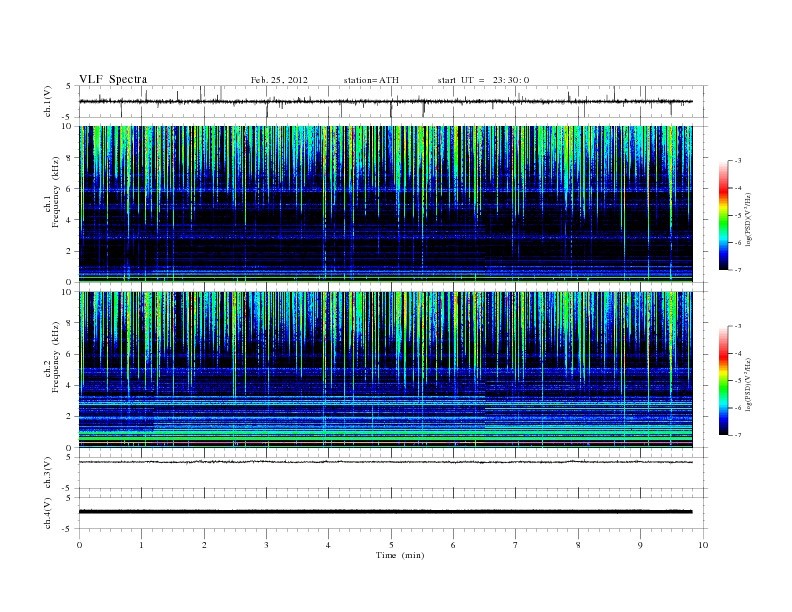Click the 'Time (min)' axis label
The image size is (792, 612).
coord(400,555)
